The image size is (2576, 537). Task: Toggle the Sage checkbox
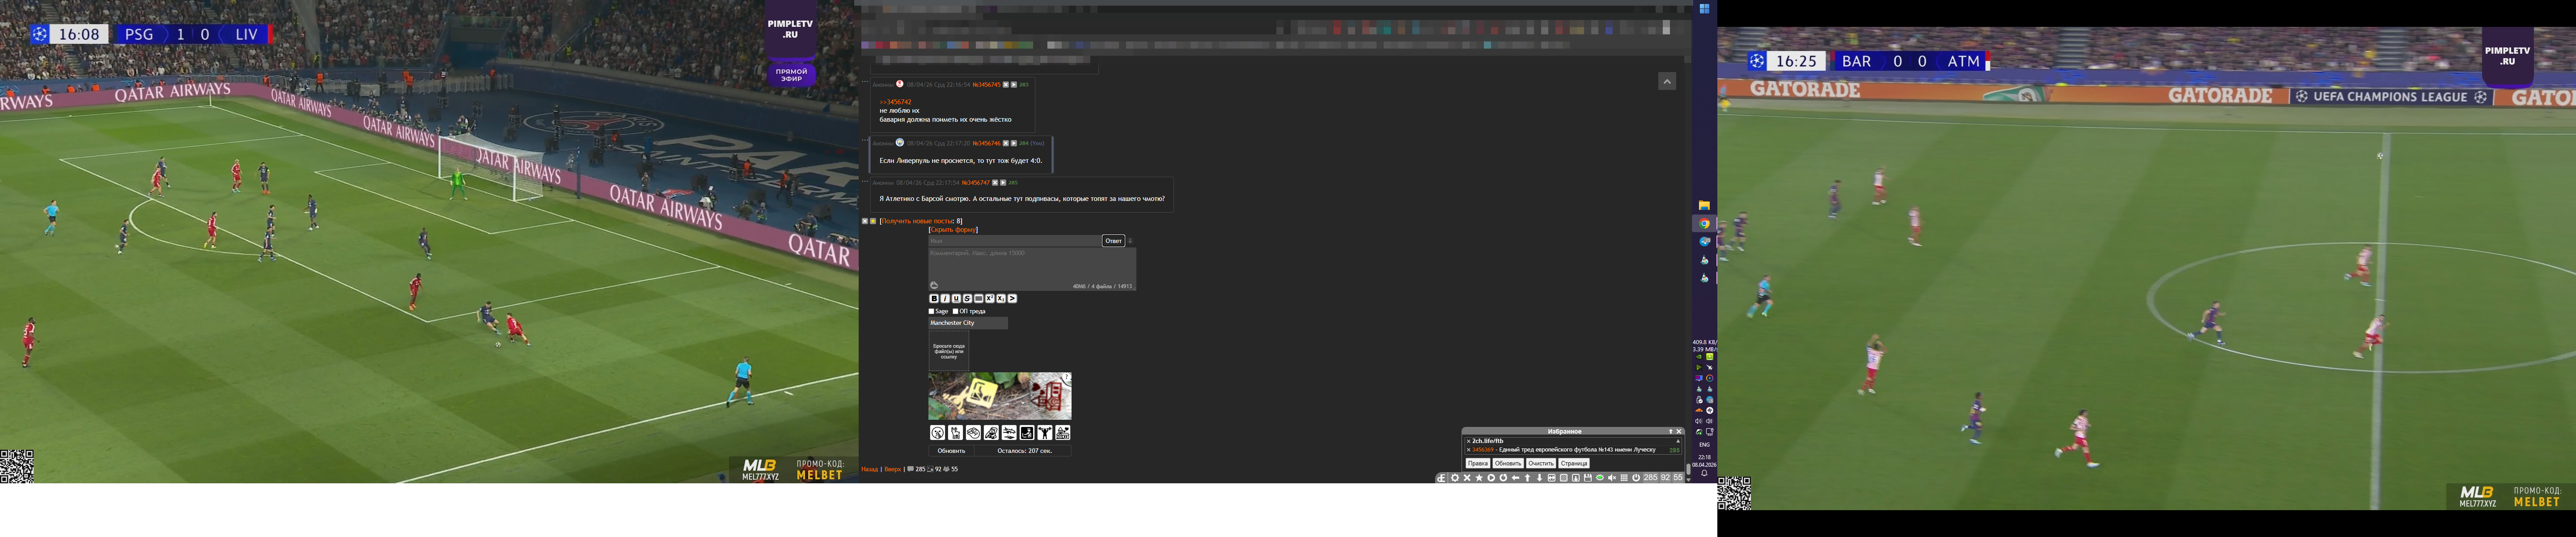pos(931,311)
